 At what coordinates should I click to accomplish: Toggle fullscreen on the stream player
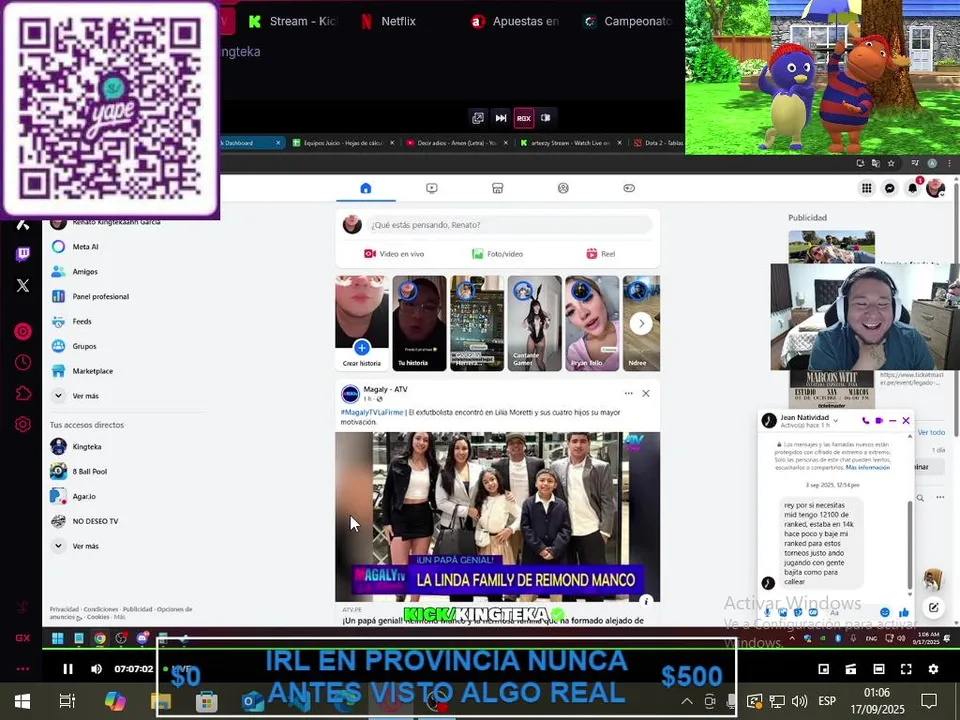pos(906,669)
